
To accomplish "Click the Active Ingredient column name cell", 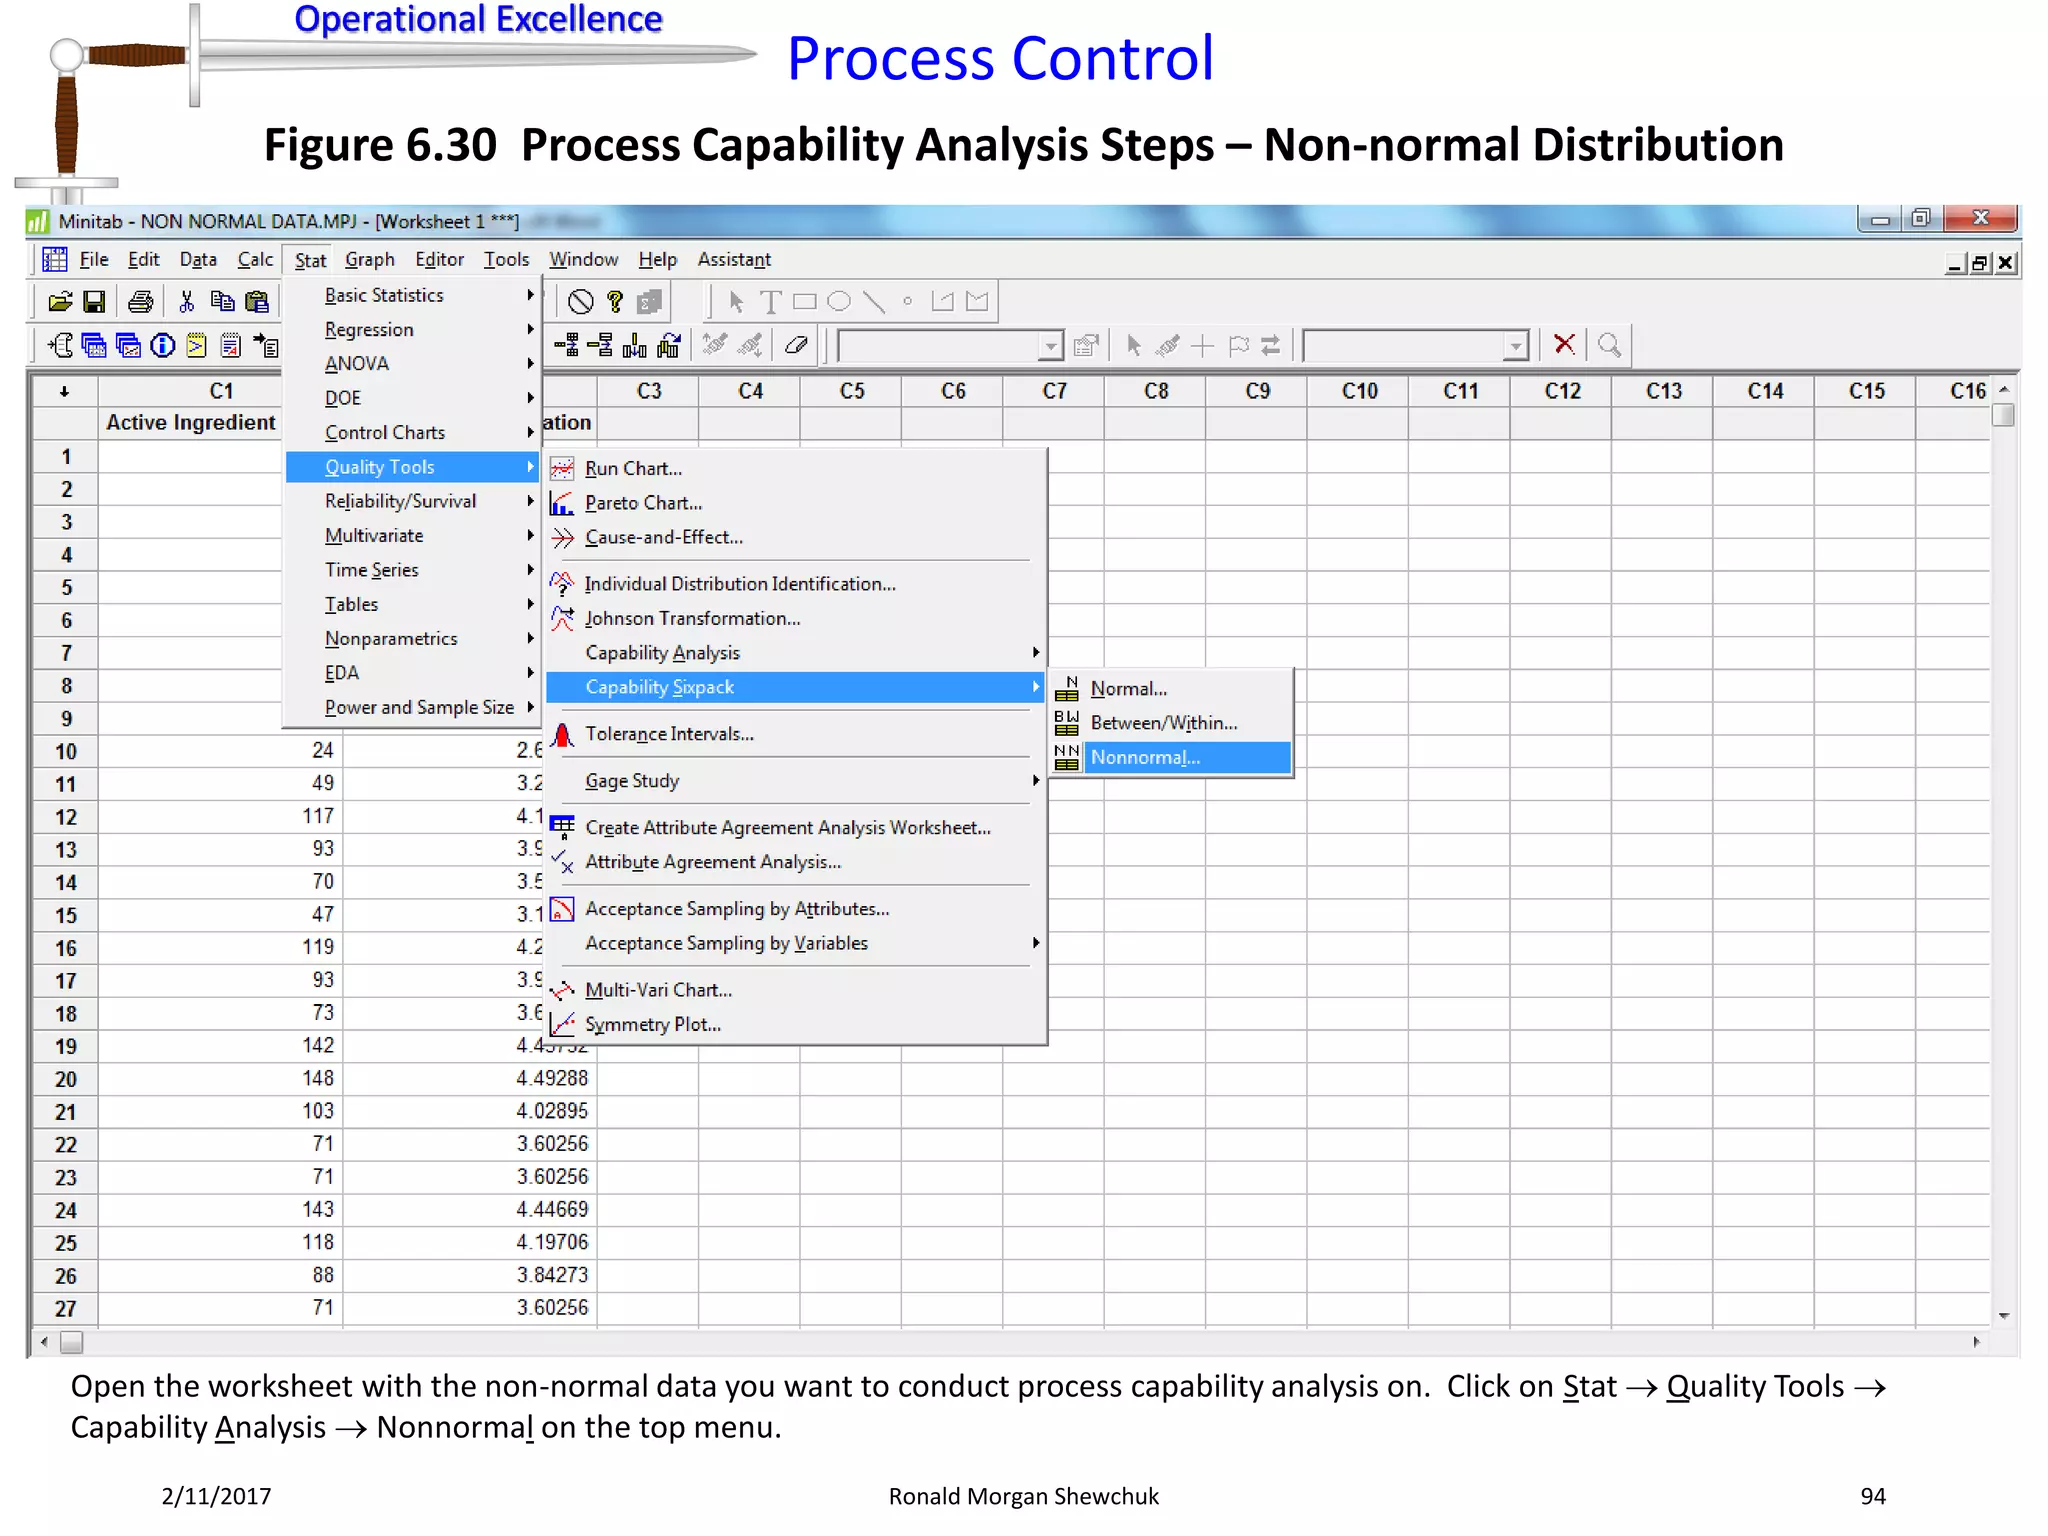I will tap(191, 423).
